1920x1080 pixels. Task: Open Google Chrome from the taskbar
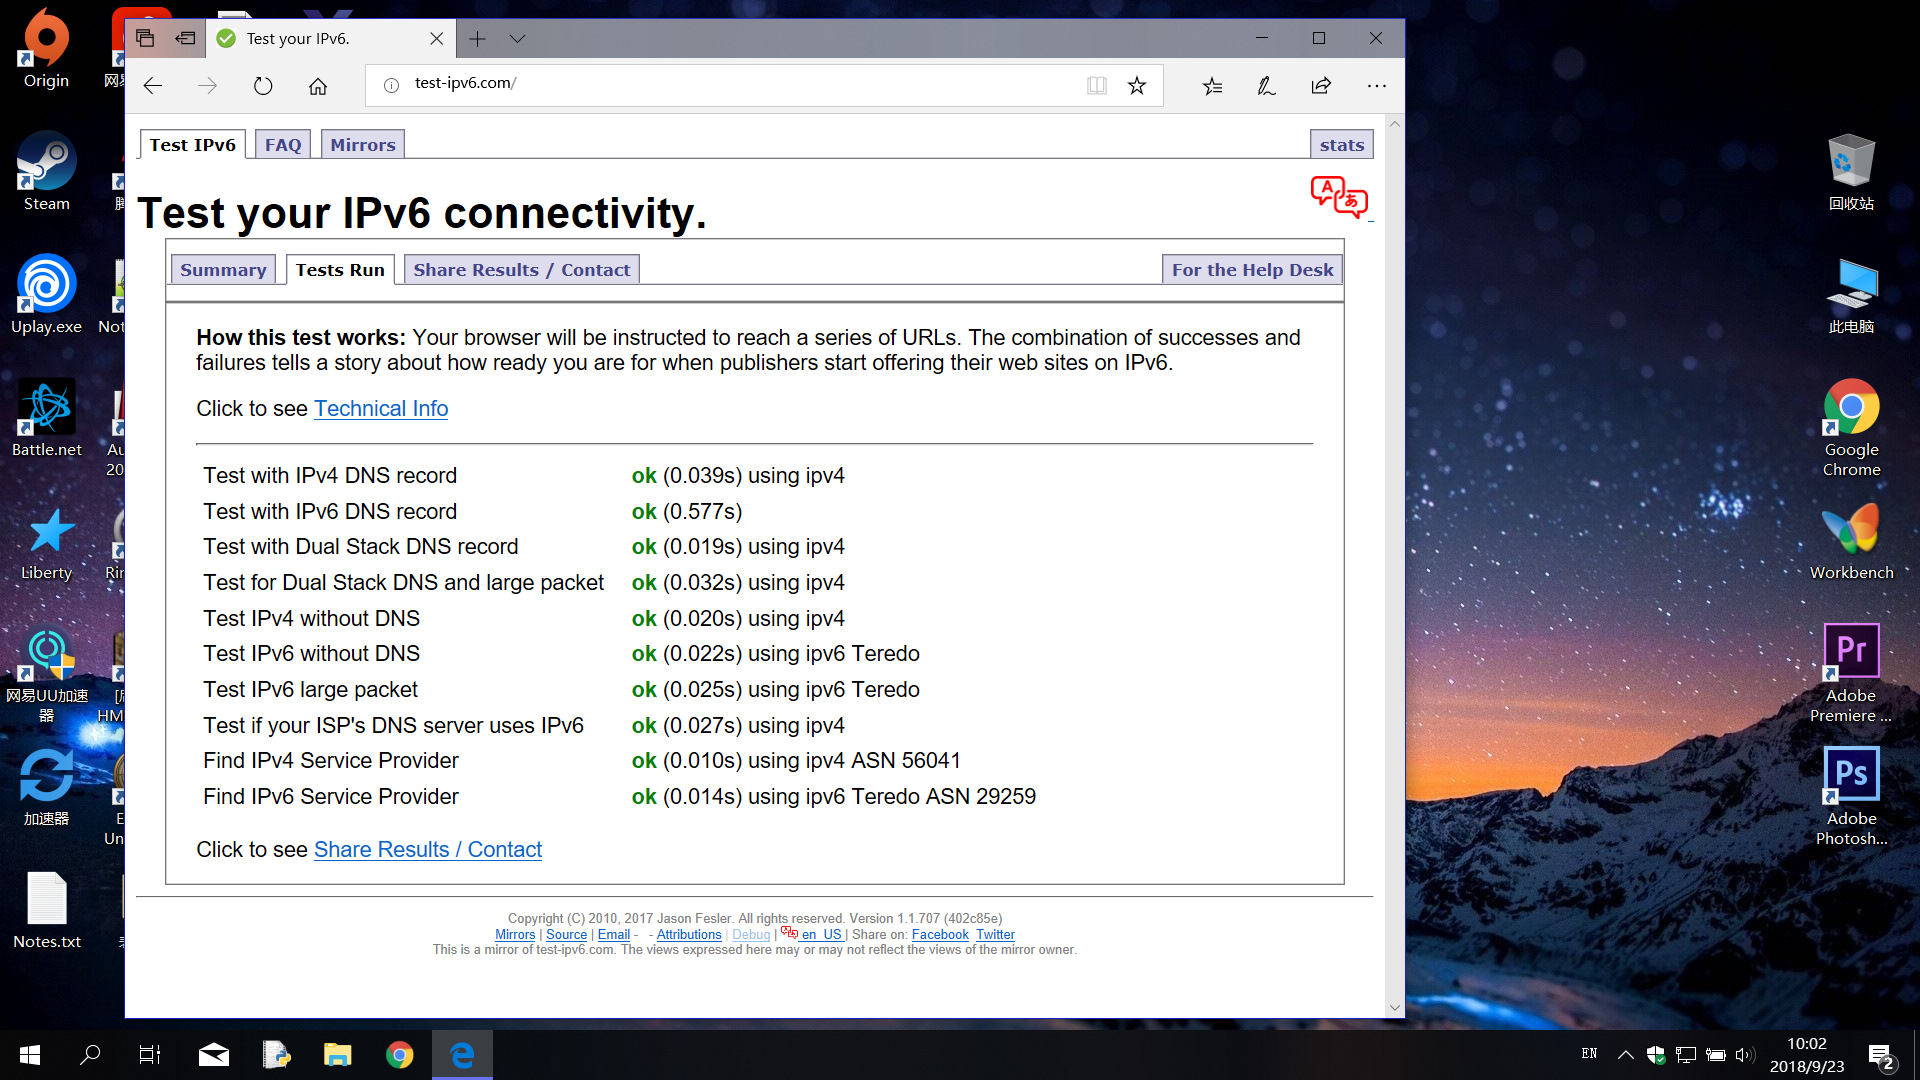400,1055
